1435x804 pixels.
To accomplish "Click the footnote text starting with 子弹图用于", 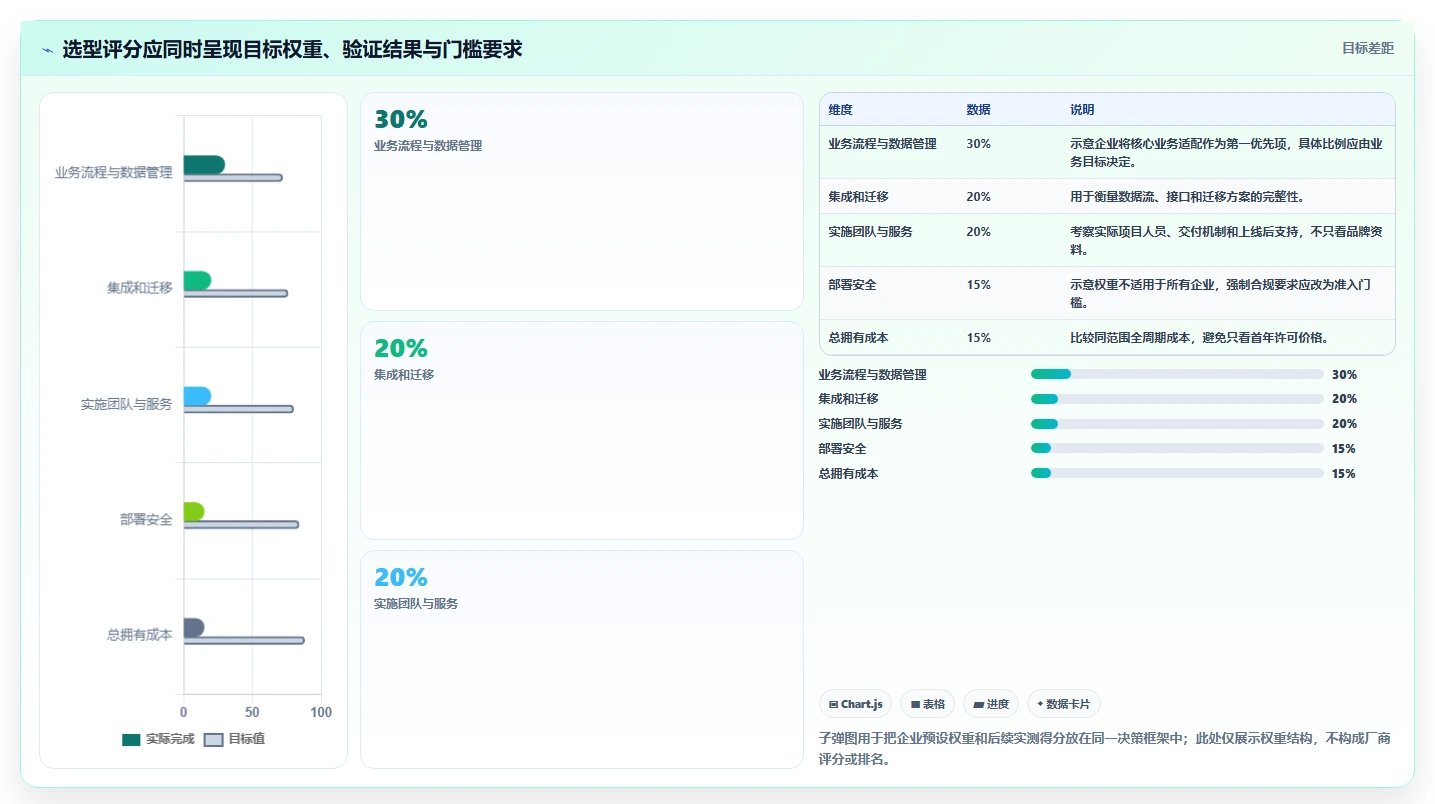I will pos(1104,749).
